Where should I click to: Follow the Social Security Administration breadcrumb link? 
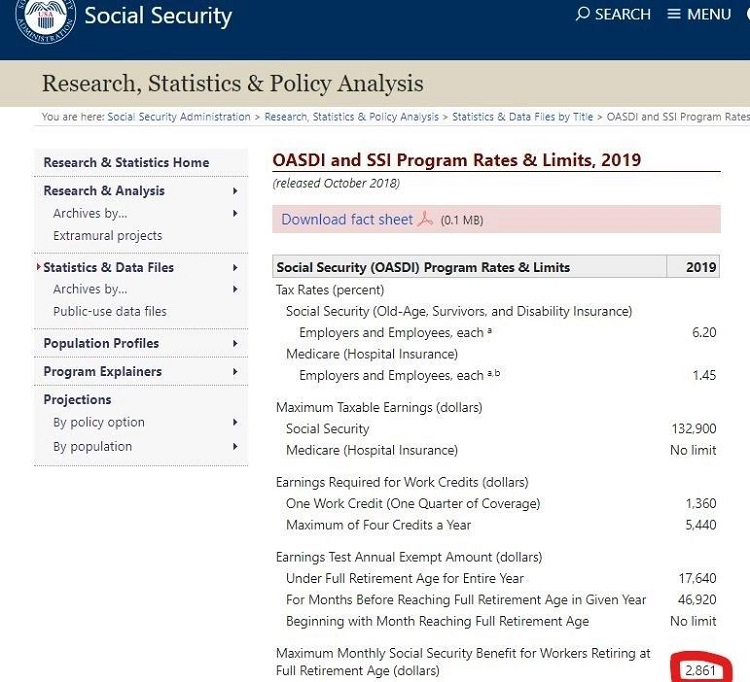click(179, 117)
